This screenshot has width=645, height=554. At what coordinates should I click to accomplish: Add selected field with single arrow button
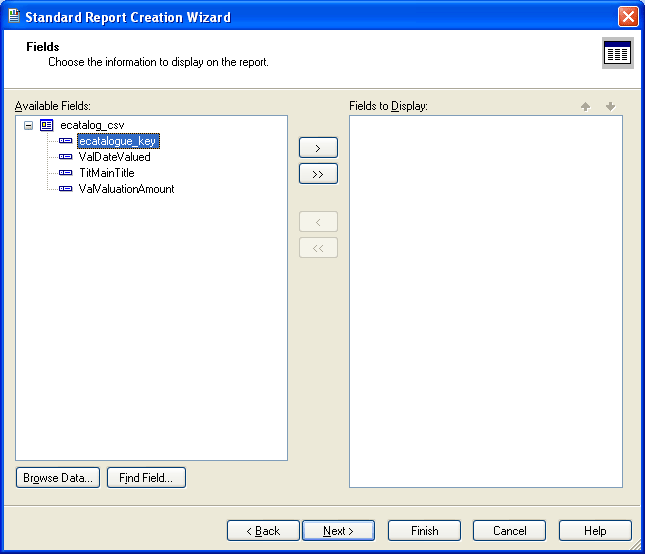click(x=318, y=147)
